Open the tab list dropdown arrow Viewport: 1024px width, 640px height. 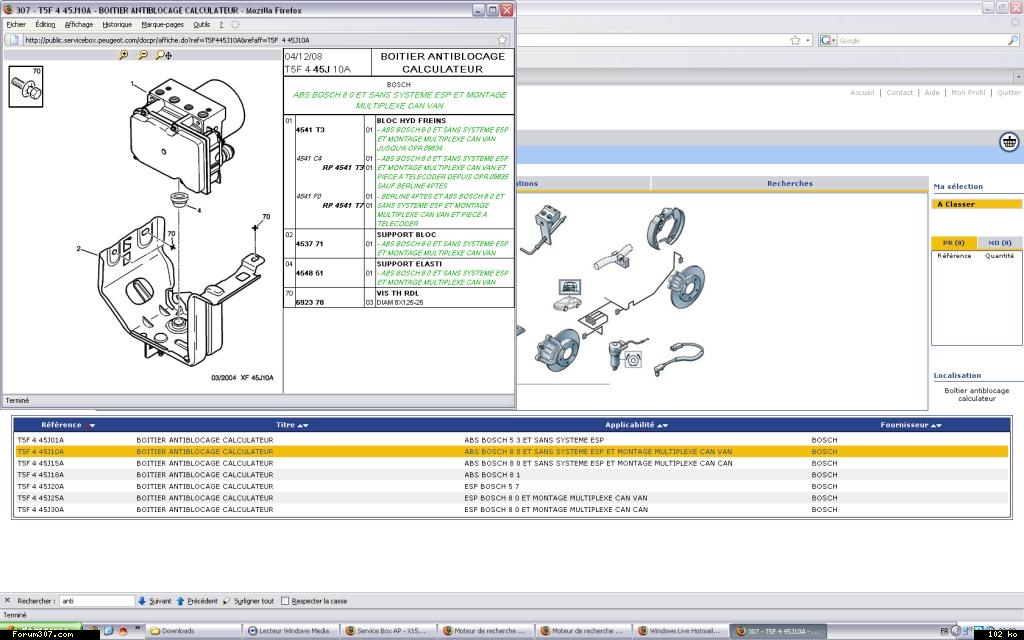pyautogui.click(x=1019, y=77)
